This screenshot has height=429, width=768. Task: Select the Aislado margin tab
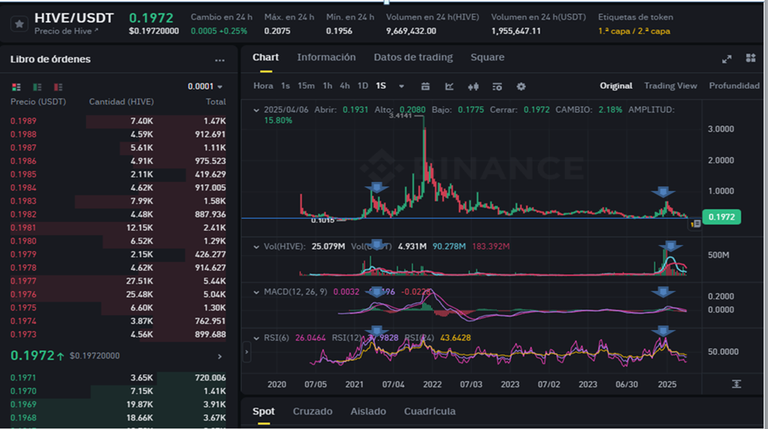[x=368, y=411]
